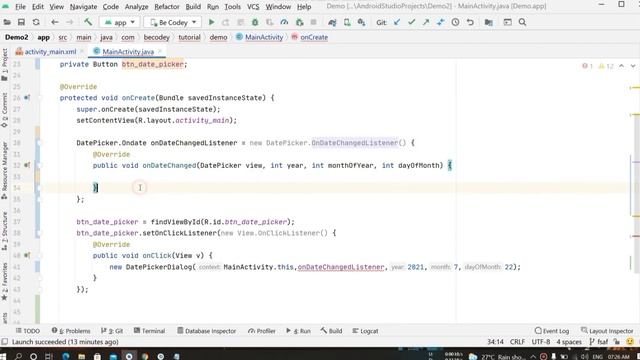This screenshot has height=360, width=640.
Task: Click the Debug app bug icon
Action: click(x=255, y=22)
